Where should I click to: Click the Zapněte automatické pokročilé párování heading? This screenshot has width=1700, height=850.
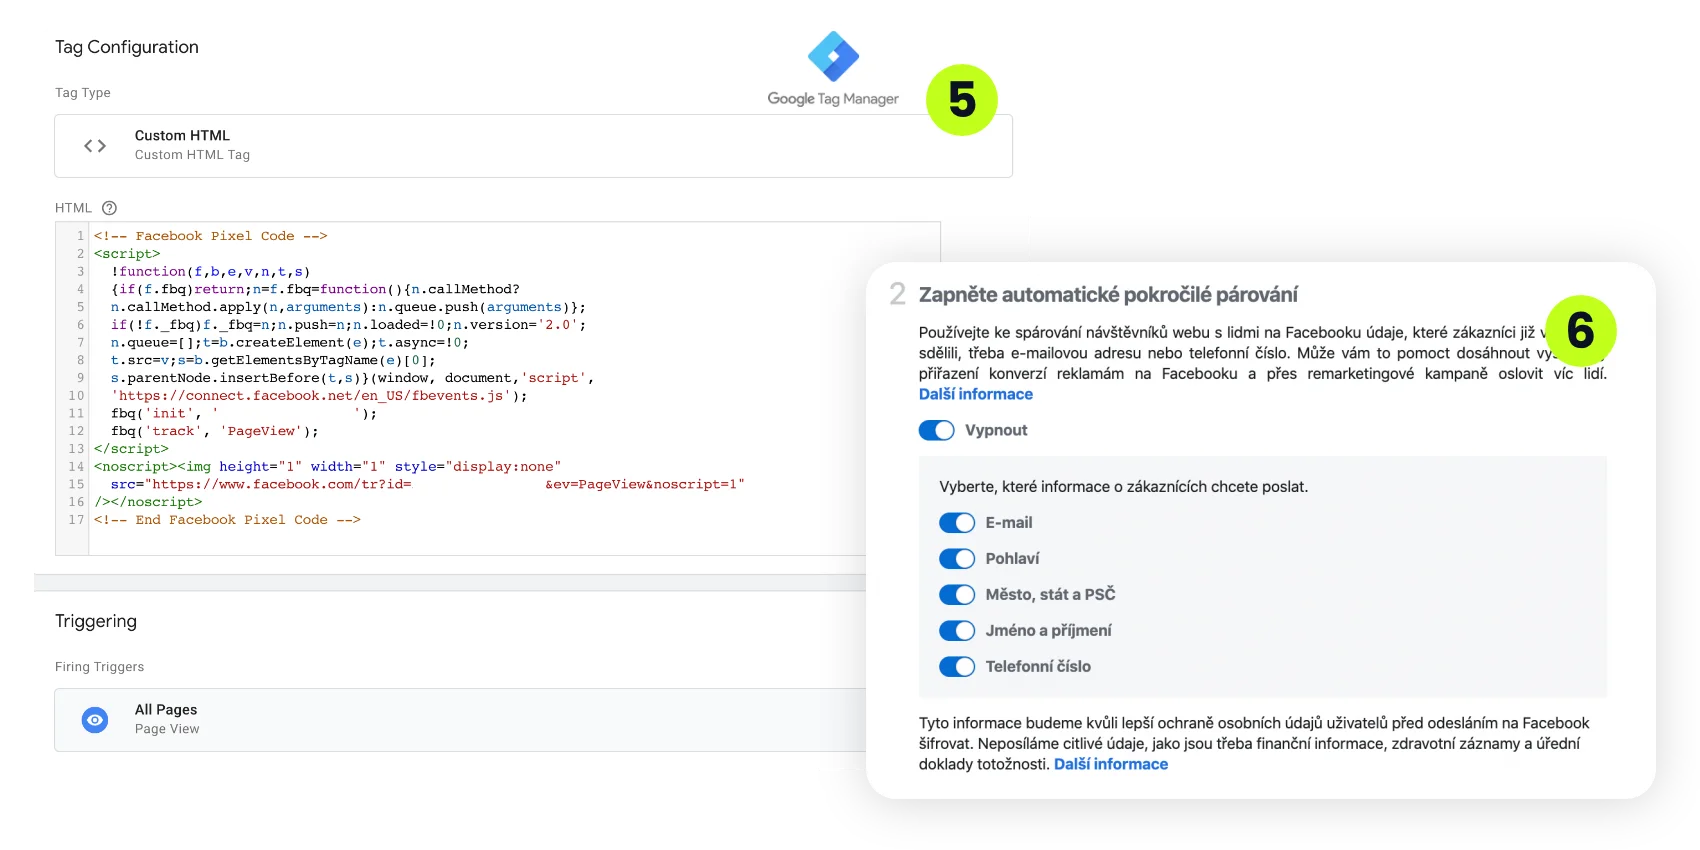pos(1108,295)
